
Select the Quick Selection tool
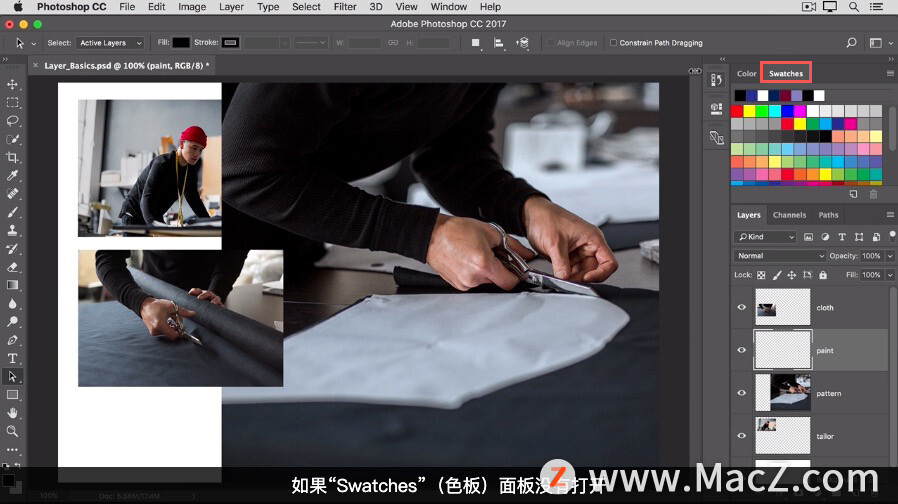tap(12, 139)
